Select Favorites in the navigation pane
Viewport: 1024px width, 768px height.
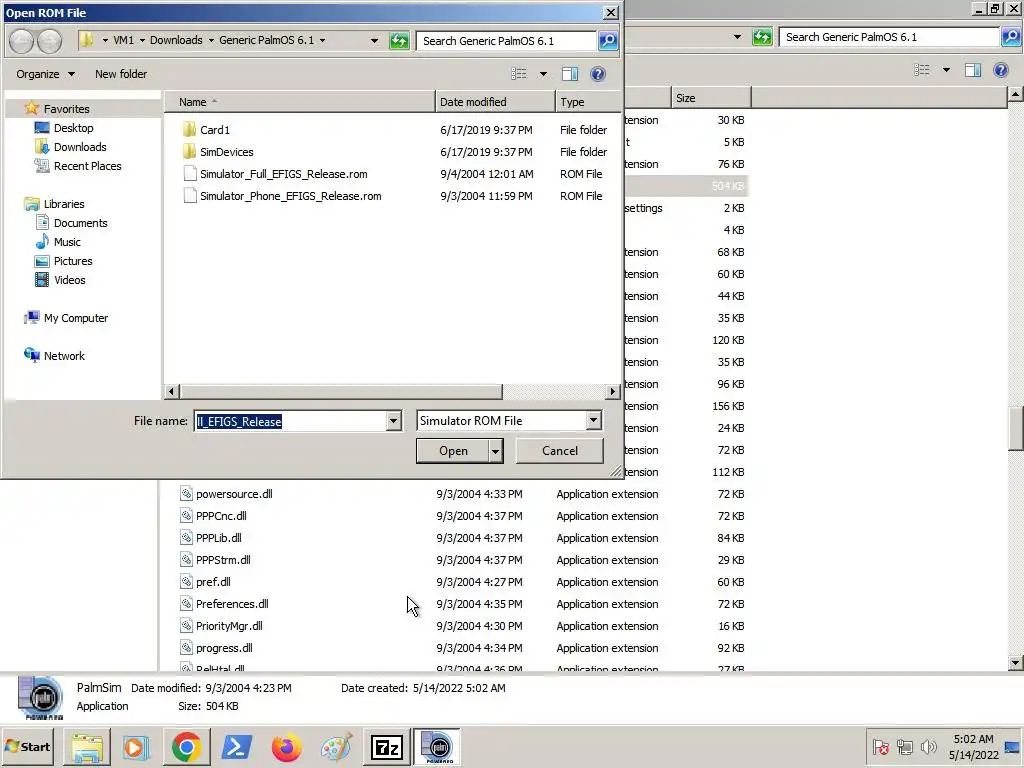point(66,109)
